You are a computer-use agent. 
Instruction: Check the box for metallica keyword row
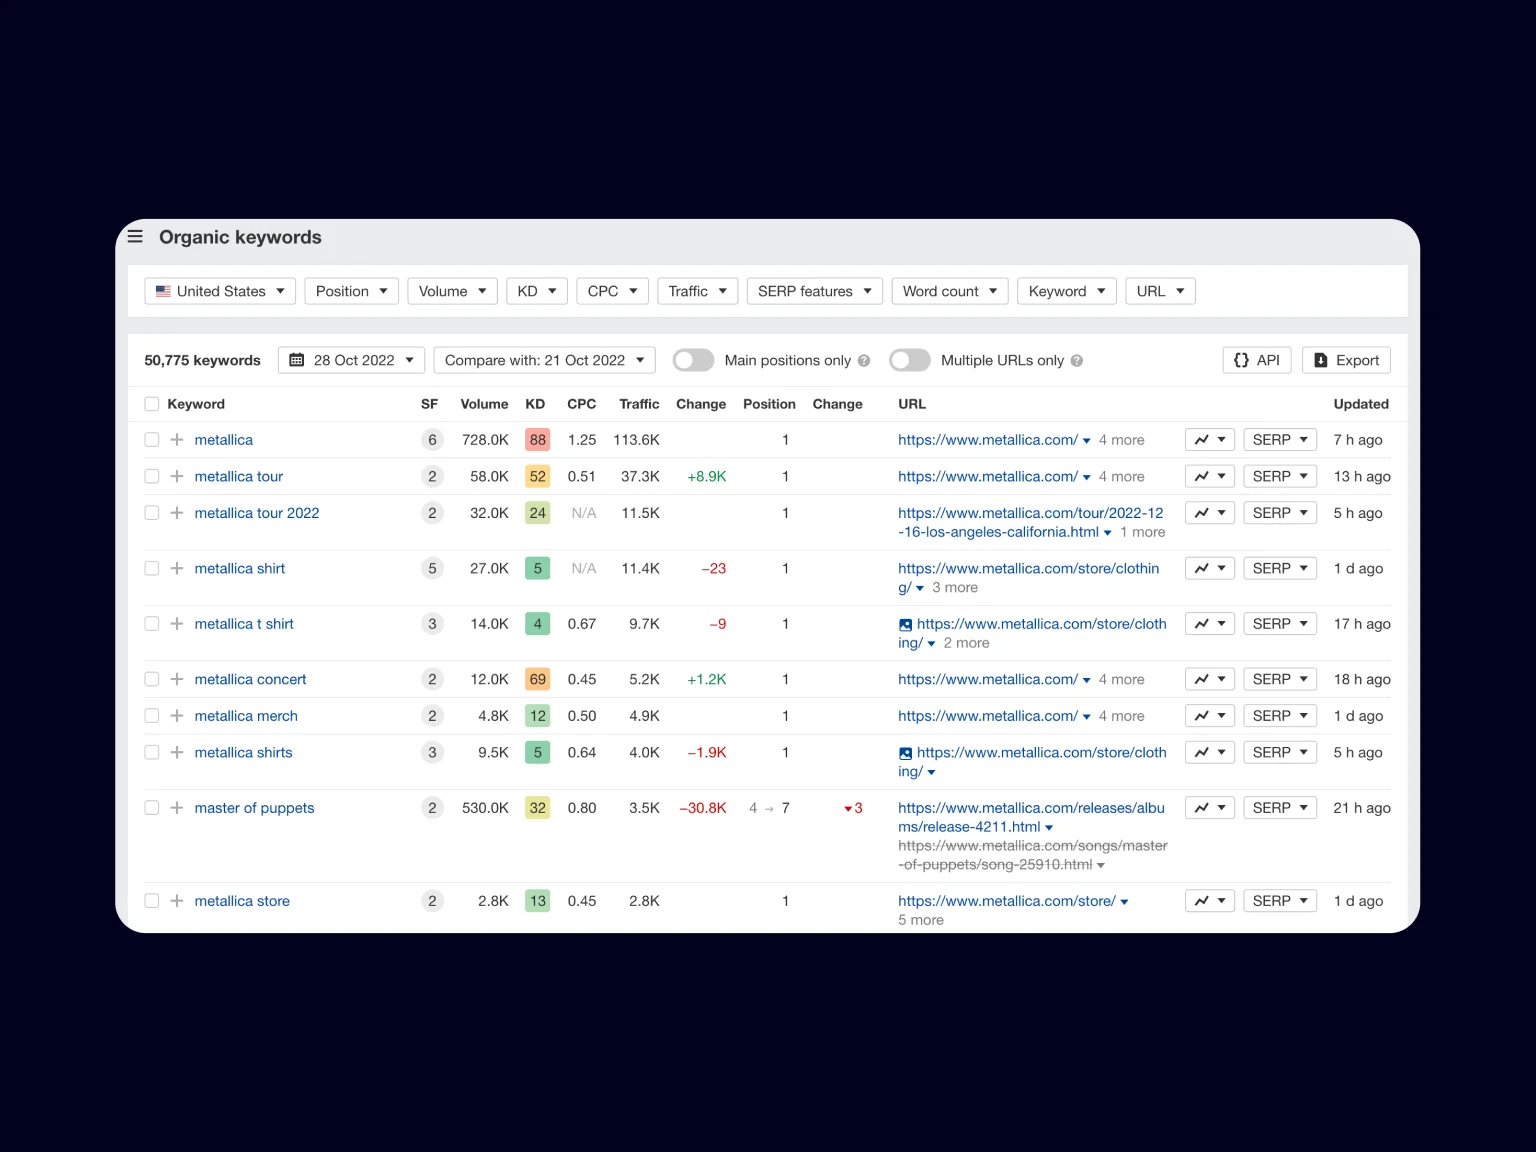152,440
